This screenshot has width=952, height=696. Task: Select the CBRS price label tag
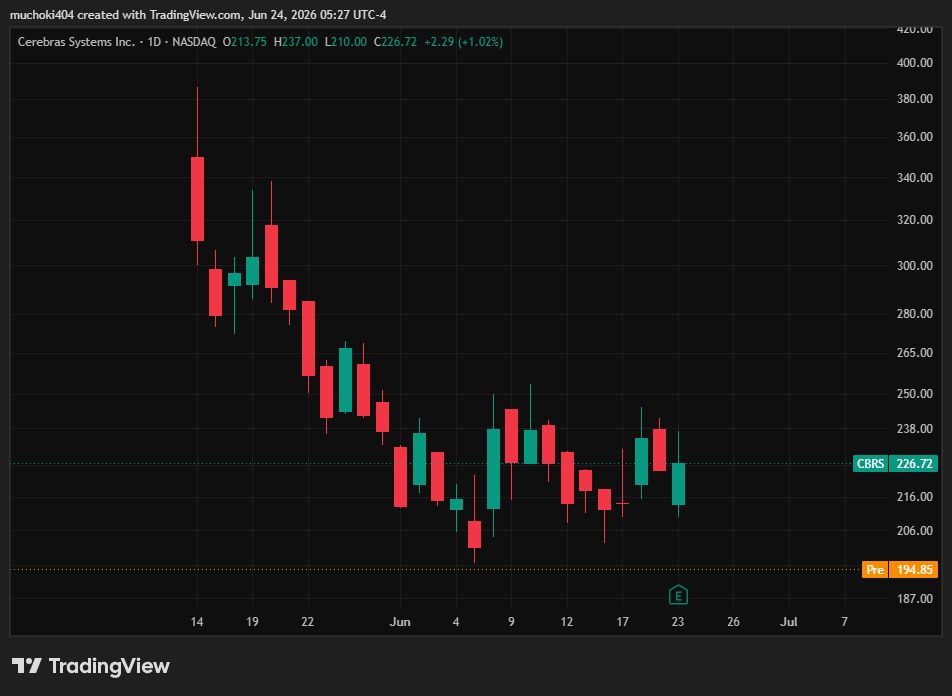pos(870,463)
